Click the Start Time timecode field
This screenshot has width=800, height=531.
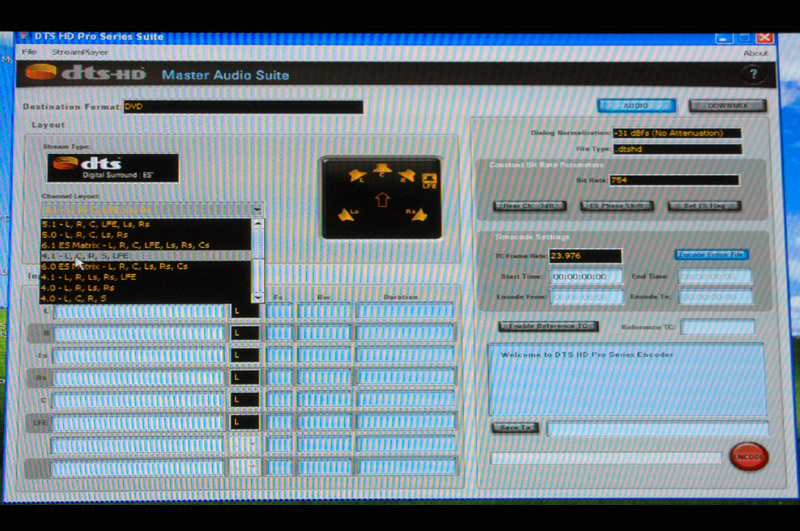point(586,277)
